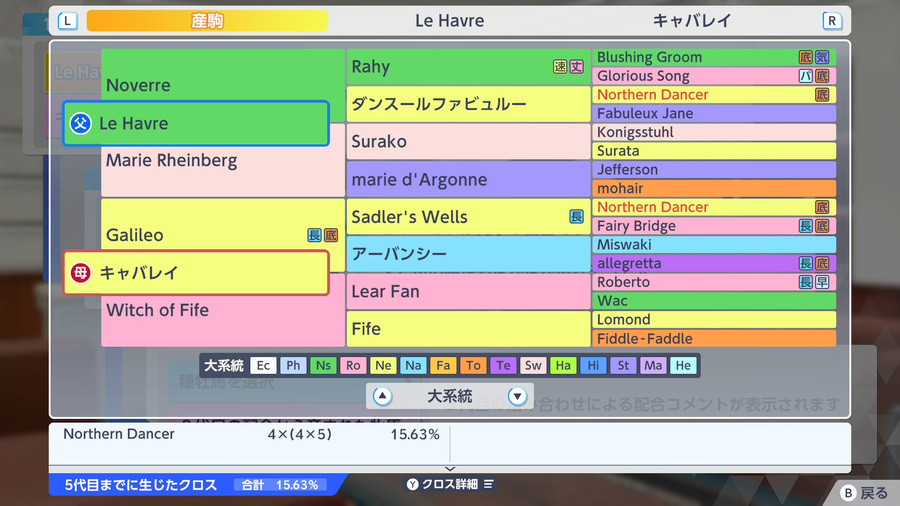
Task: Click the ダンスールファビュルー cell
Action: (468, 104)
